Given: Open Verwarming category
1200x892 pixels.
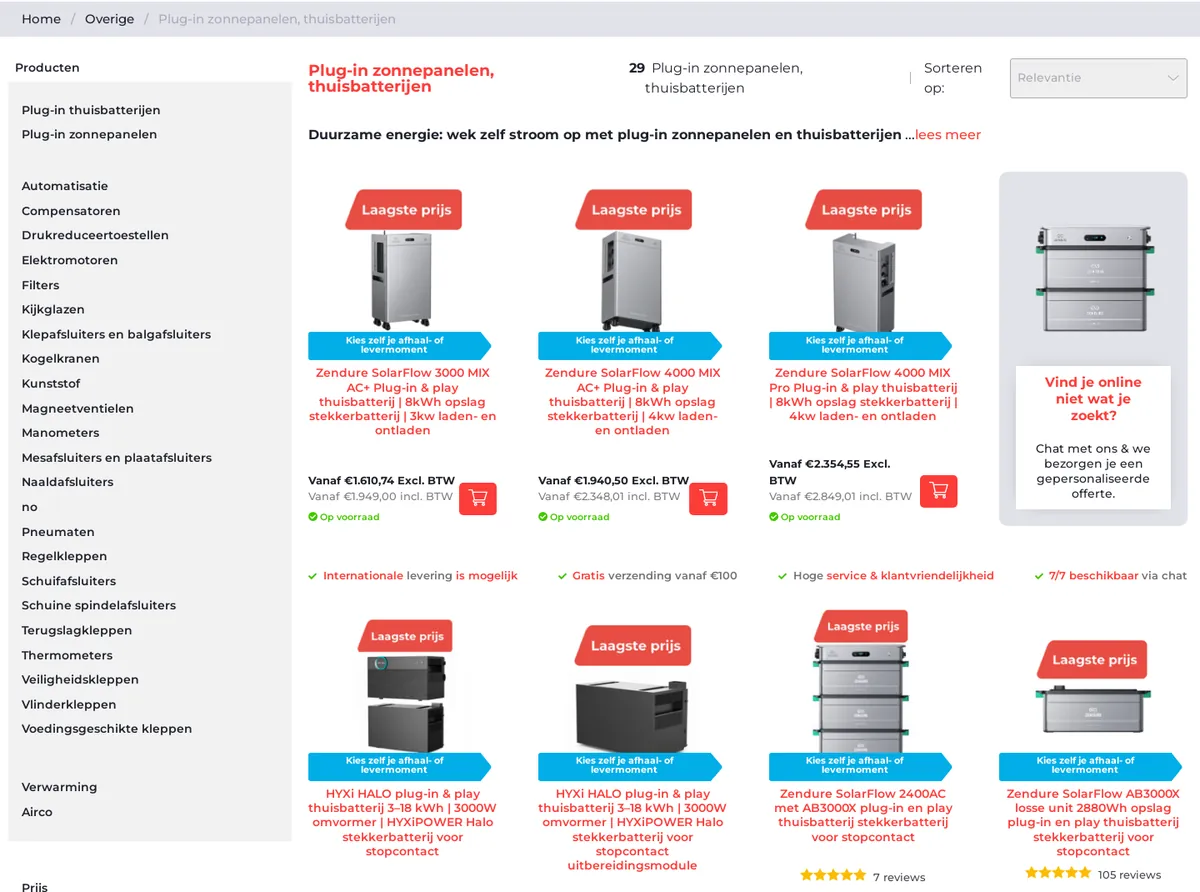Looking at the screenshot, I should click(x=59, y=787).
